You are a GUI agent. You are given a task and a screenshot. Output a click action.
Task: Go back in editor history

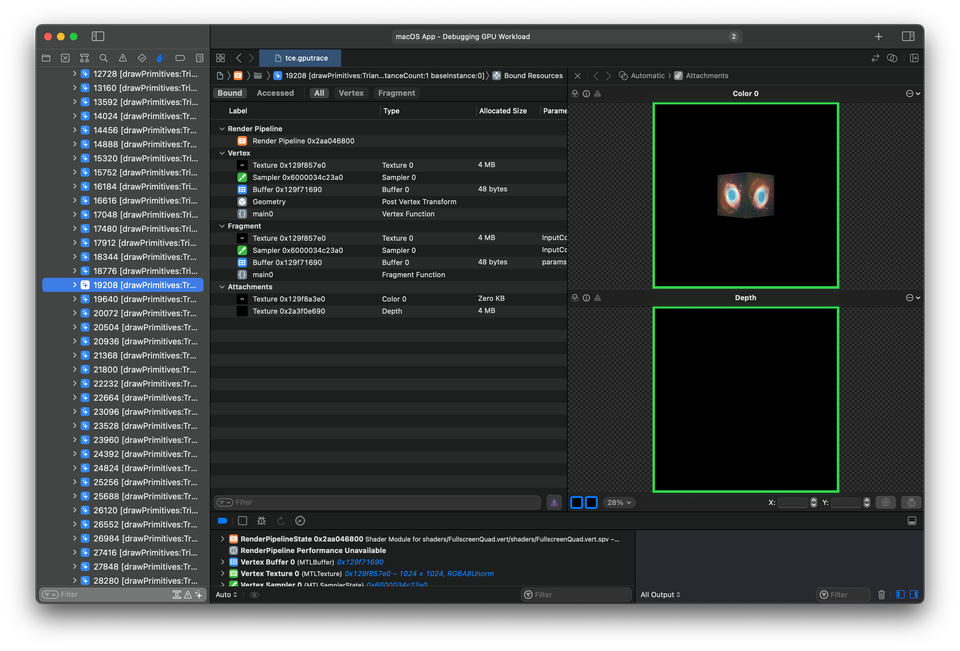pos(239,58)
